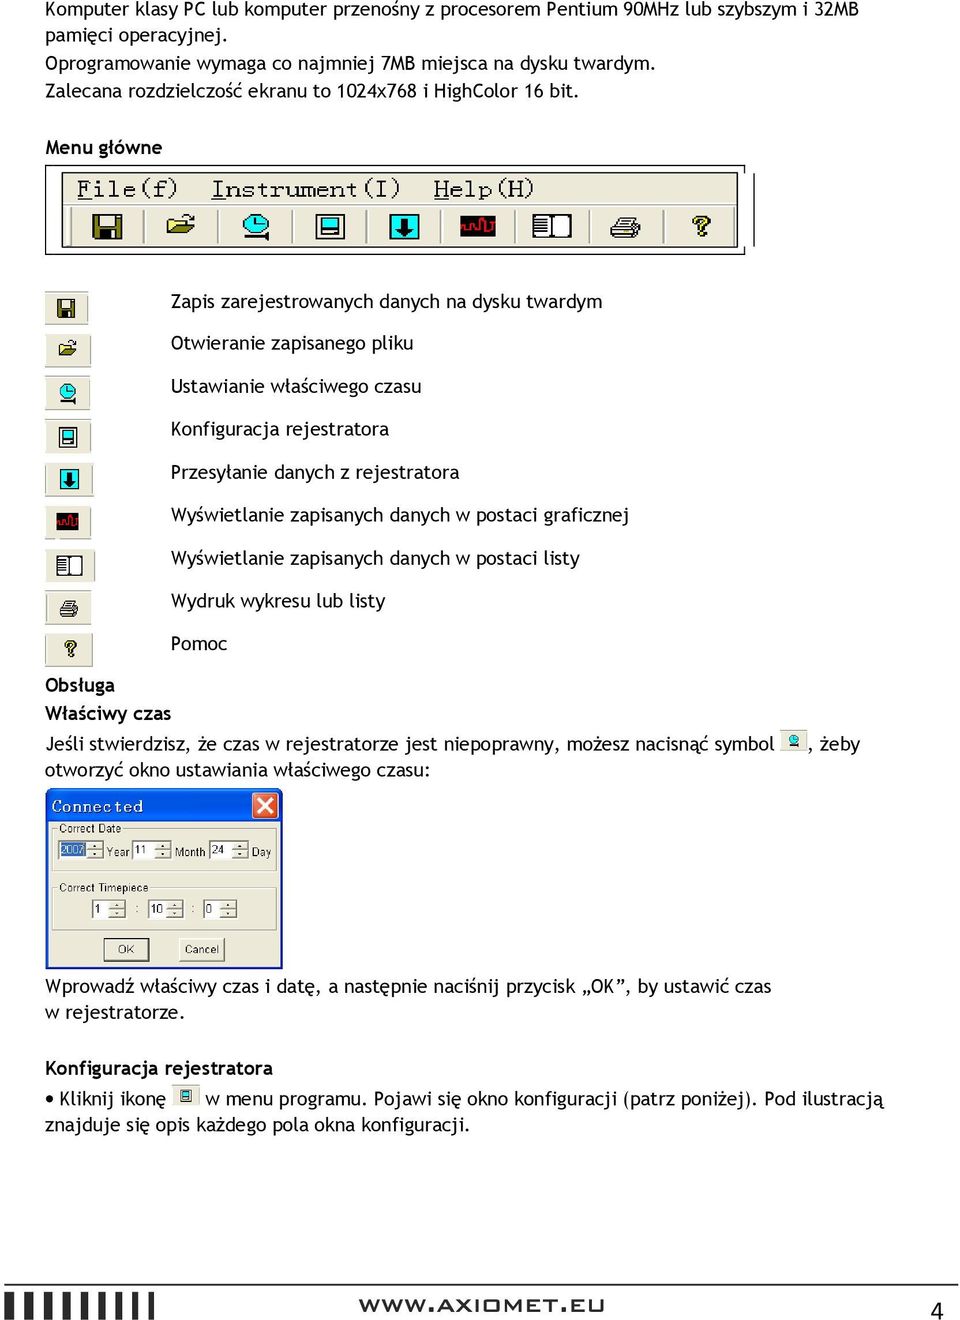The image size is (960, 1320).
Task: Click the text 'Ustawianie właściwego czasu'
Action: click(x=296, y=386)
